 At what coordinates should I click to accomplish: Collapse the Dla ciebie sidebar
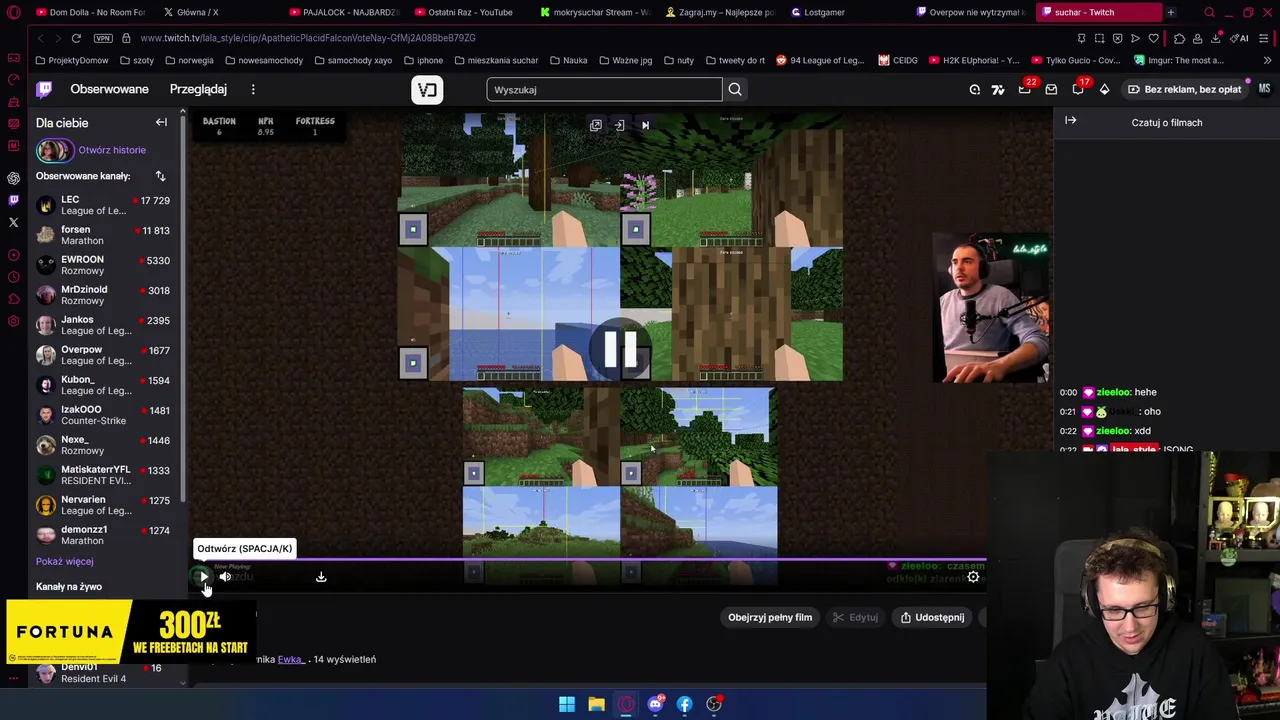point(161,122)
